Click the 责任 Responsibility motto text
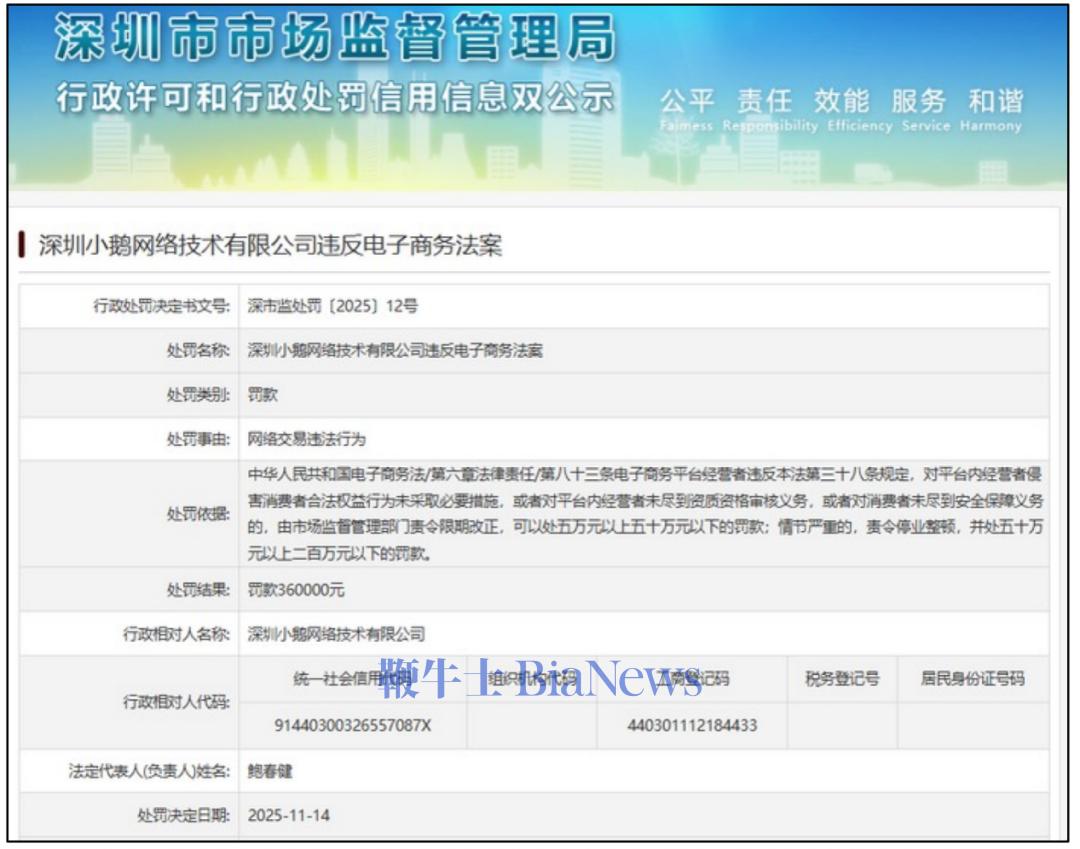This screenshot has width=1080, height=849. click(x=770, y=109)
